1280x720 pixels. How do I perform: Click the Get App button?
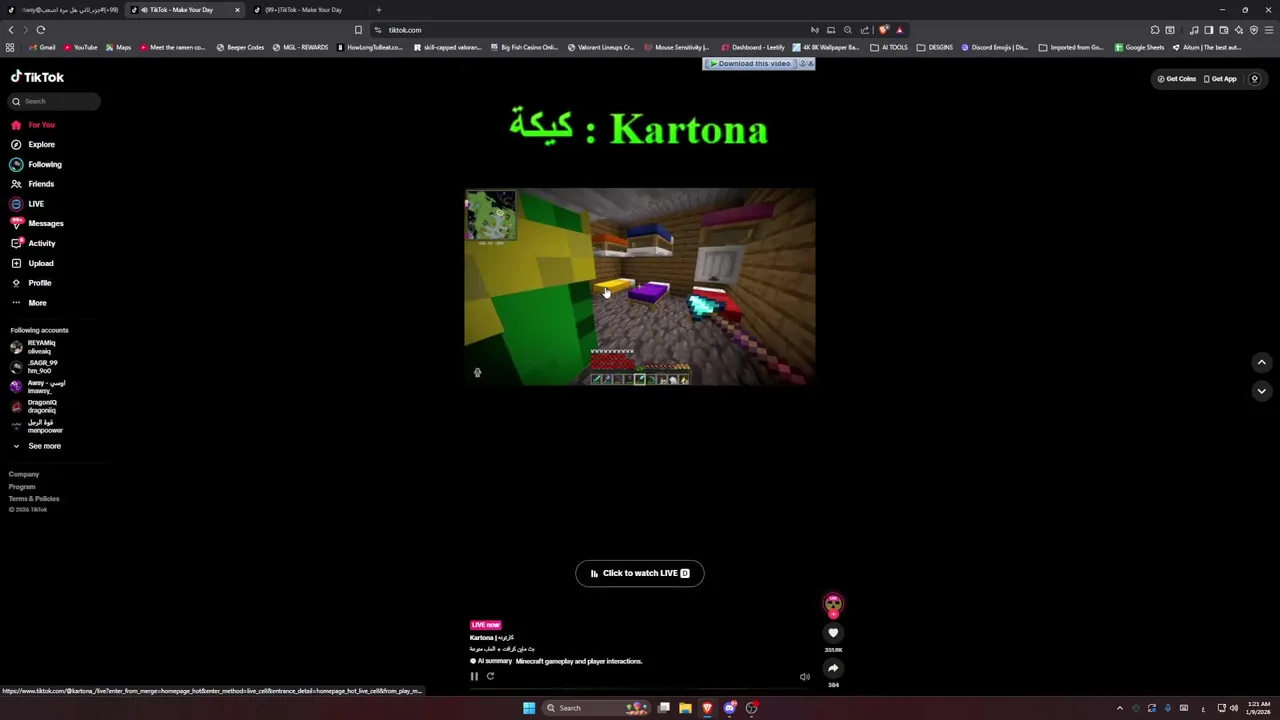coord(1220,79)
